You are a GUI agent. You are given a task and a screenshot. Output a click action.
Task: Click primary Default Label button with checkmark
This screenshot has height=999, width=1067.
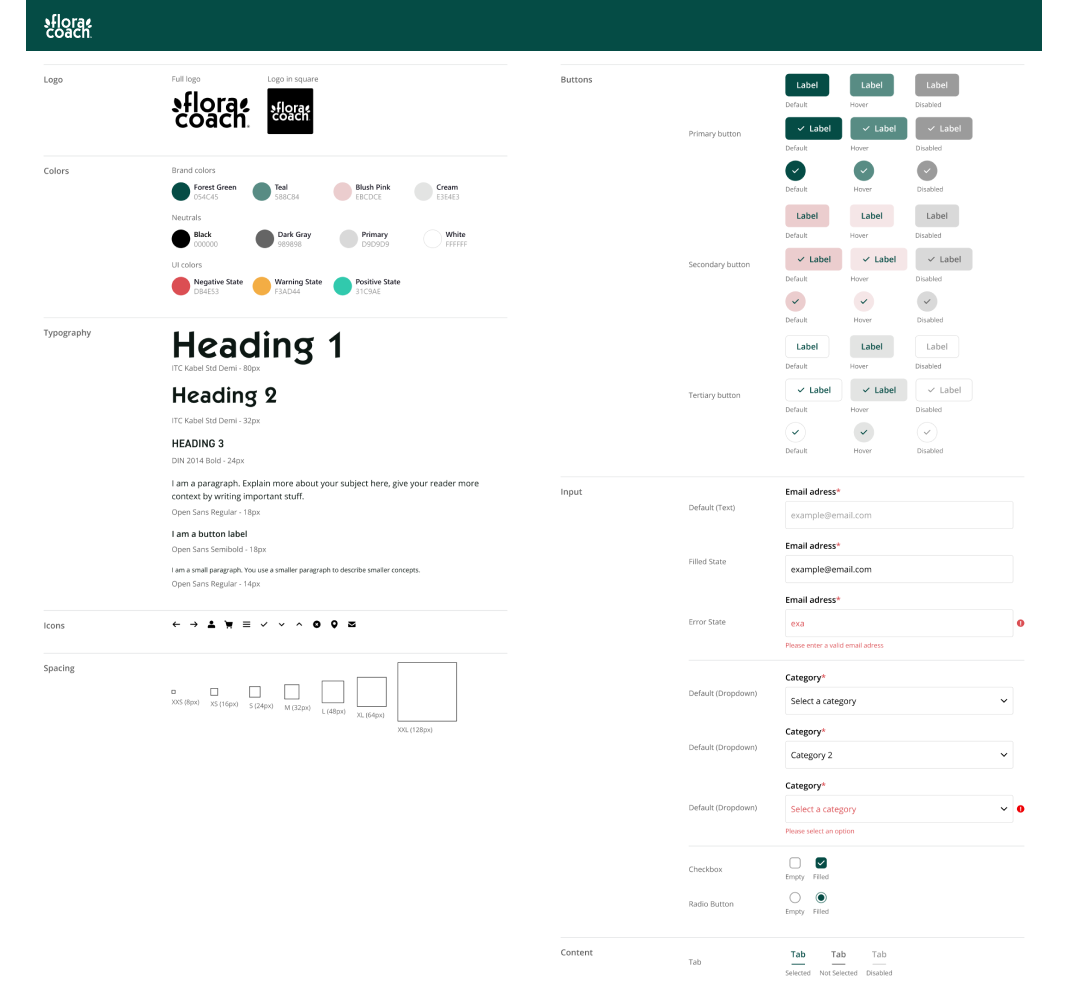[814, 129]
